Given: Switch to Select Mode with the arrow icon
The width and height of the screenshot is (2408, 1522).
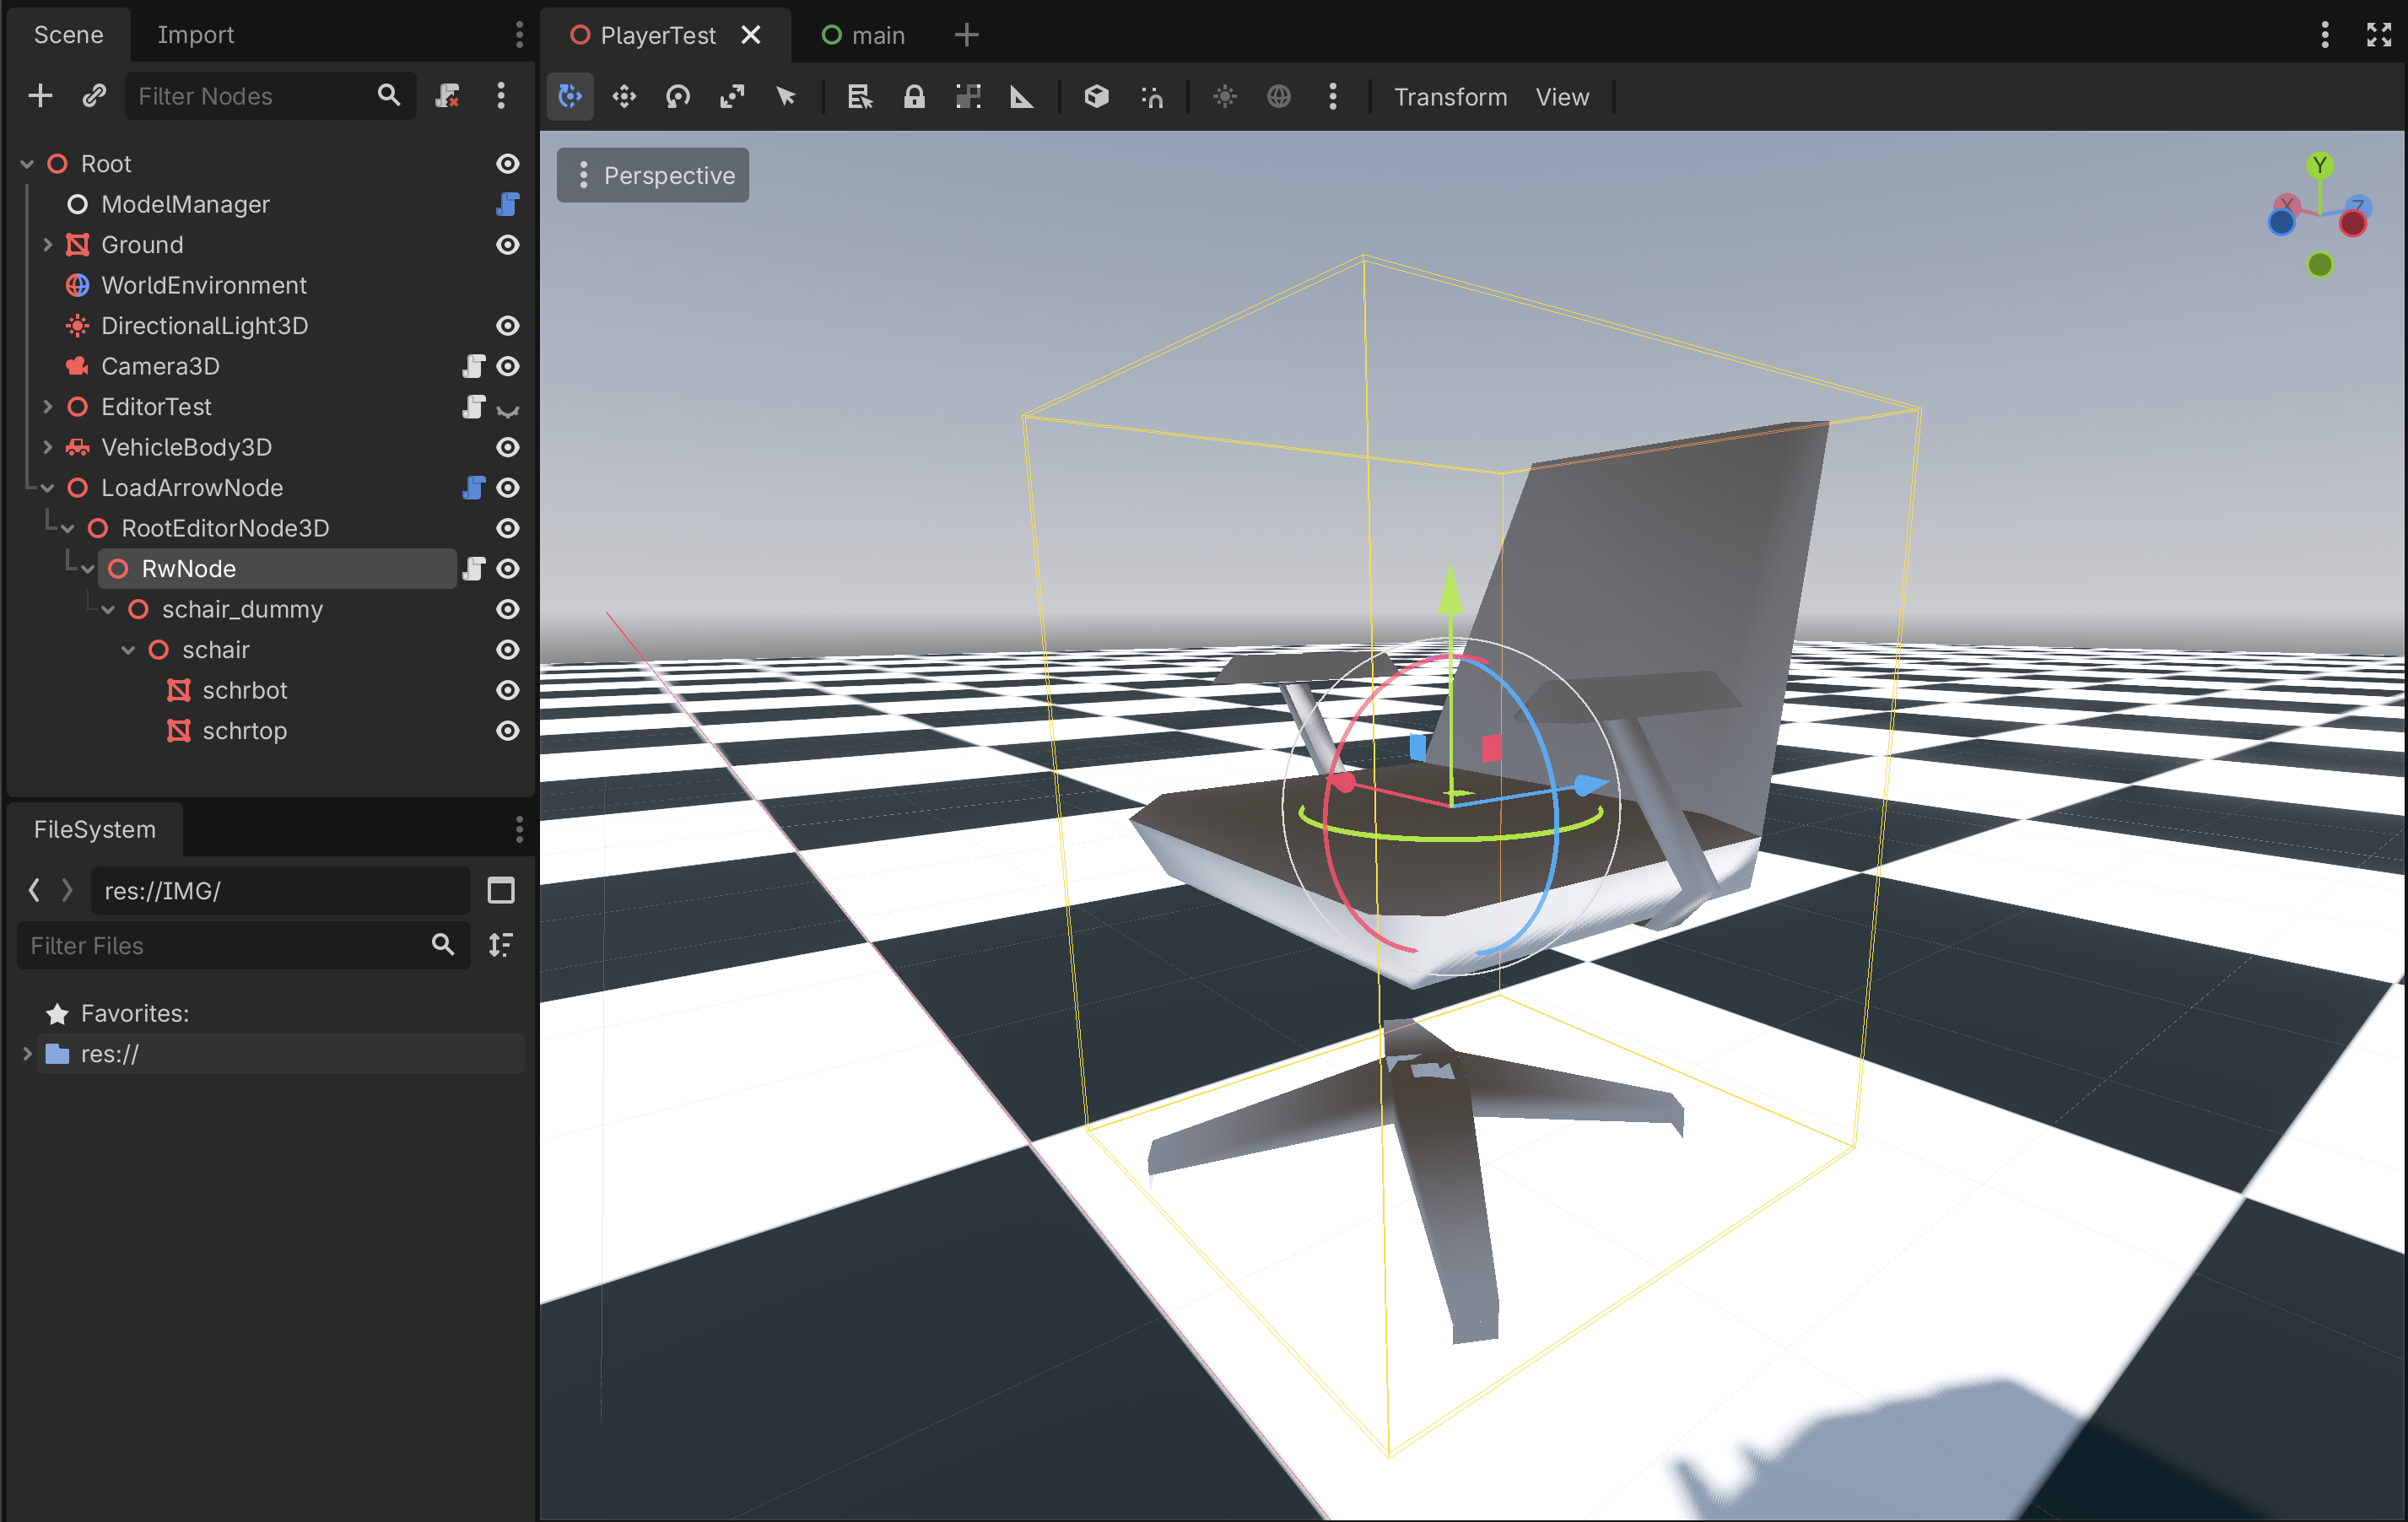Looking at the screenshot, I should 786,96.
